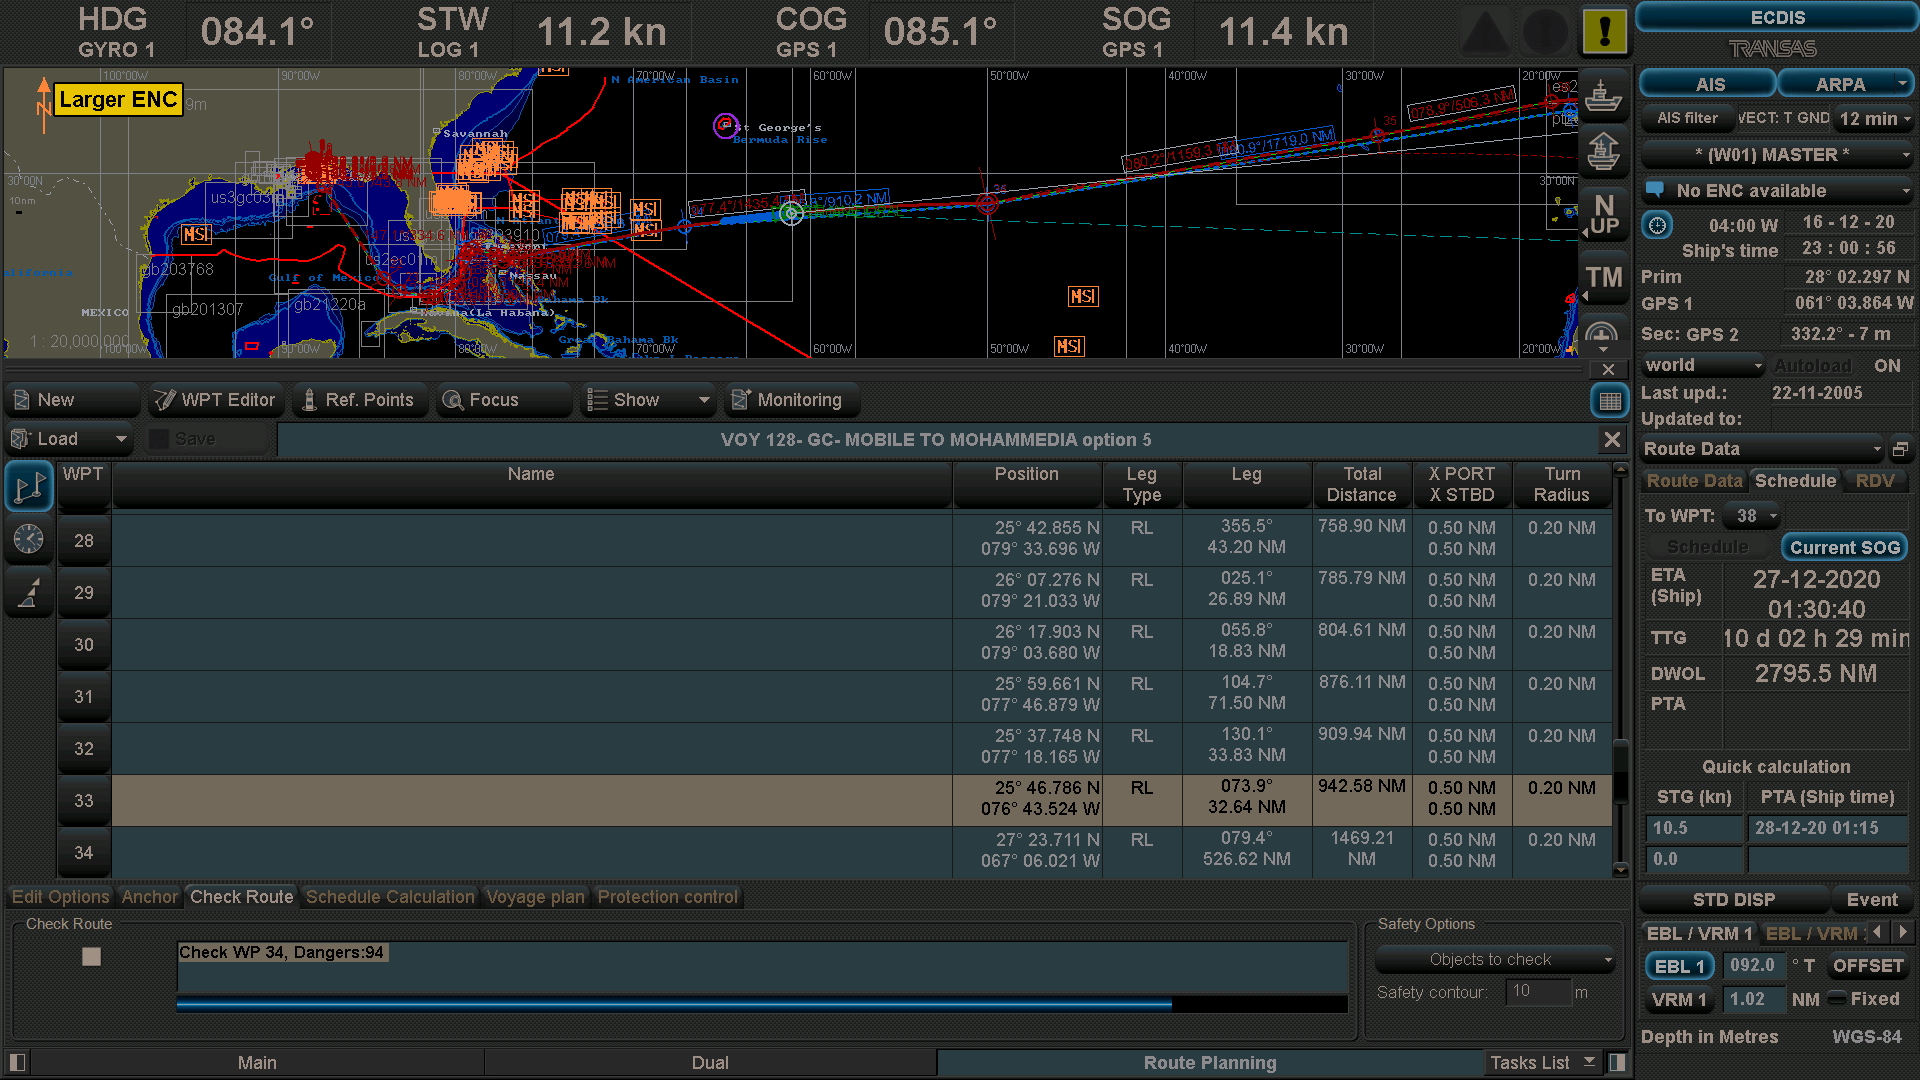Open the 12 min vector time dropdown

[1872, 118]
